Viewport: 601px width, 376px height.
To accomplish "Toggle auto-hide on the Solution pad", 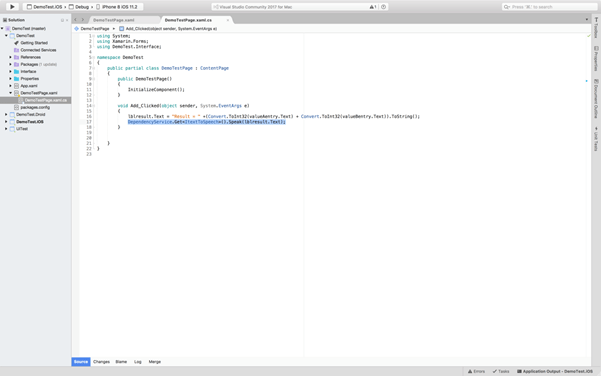I will pos(62,20).
